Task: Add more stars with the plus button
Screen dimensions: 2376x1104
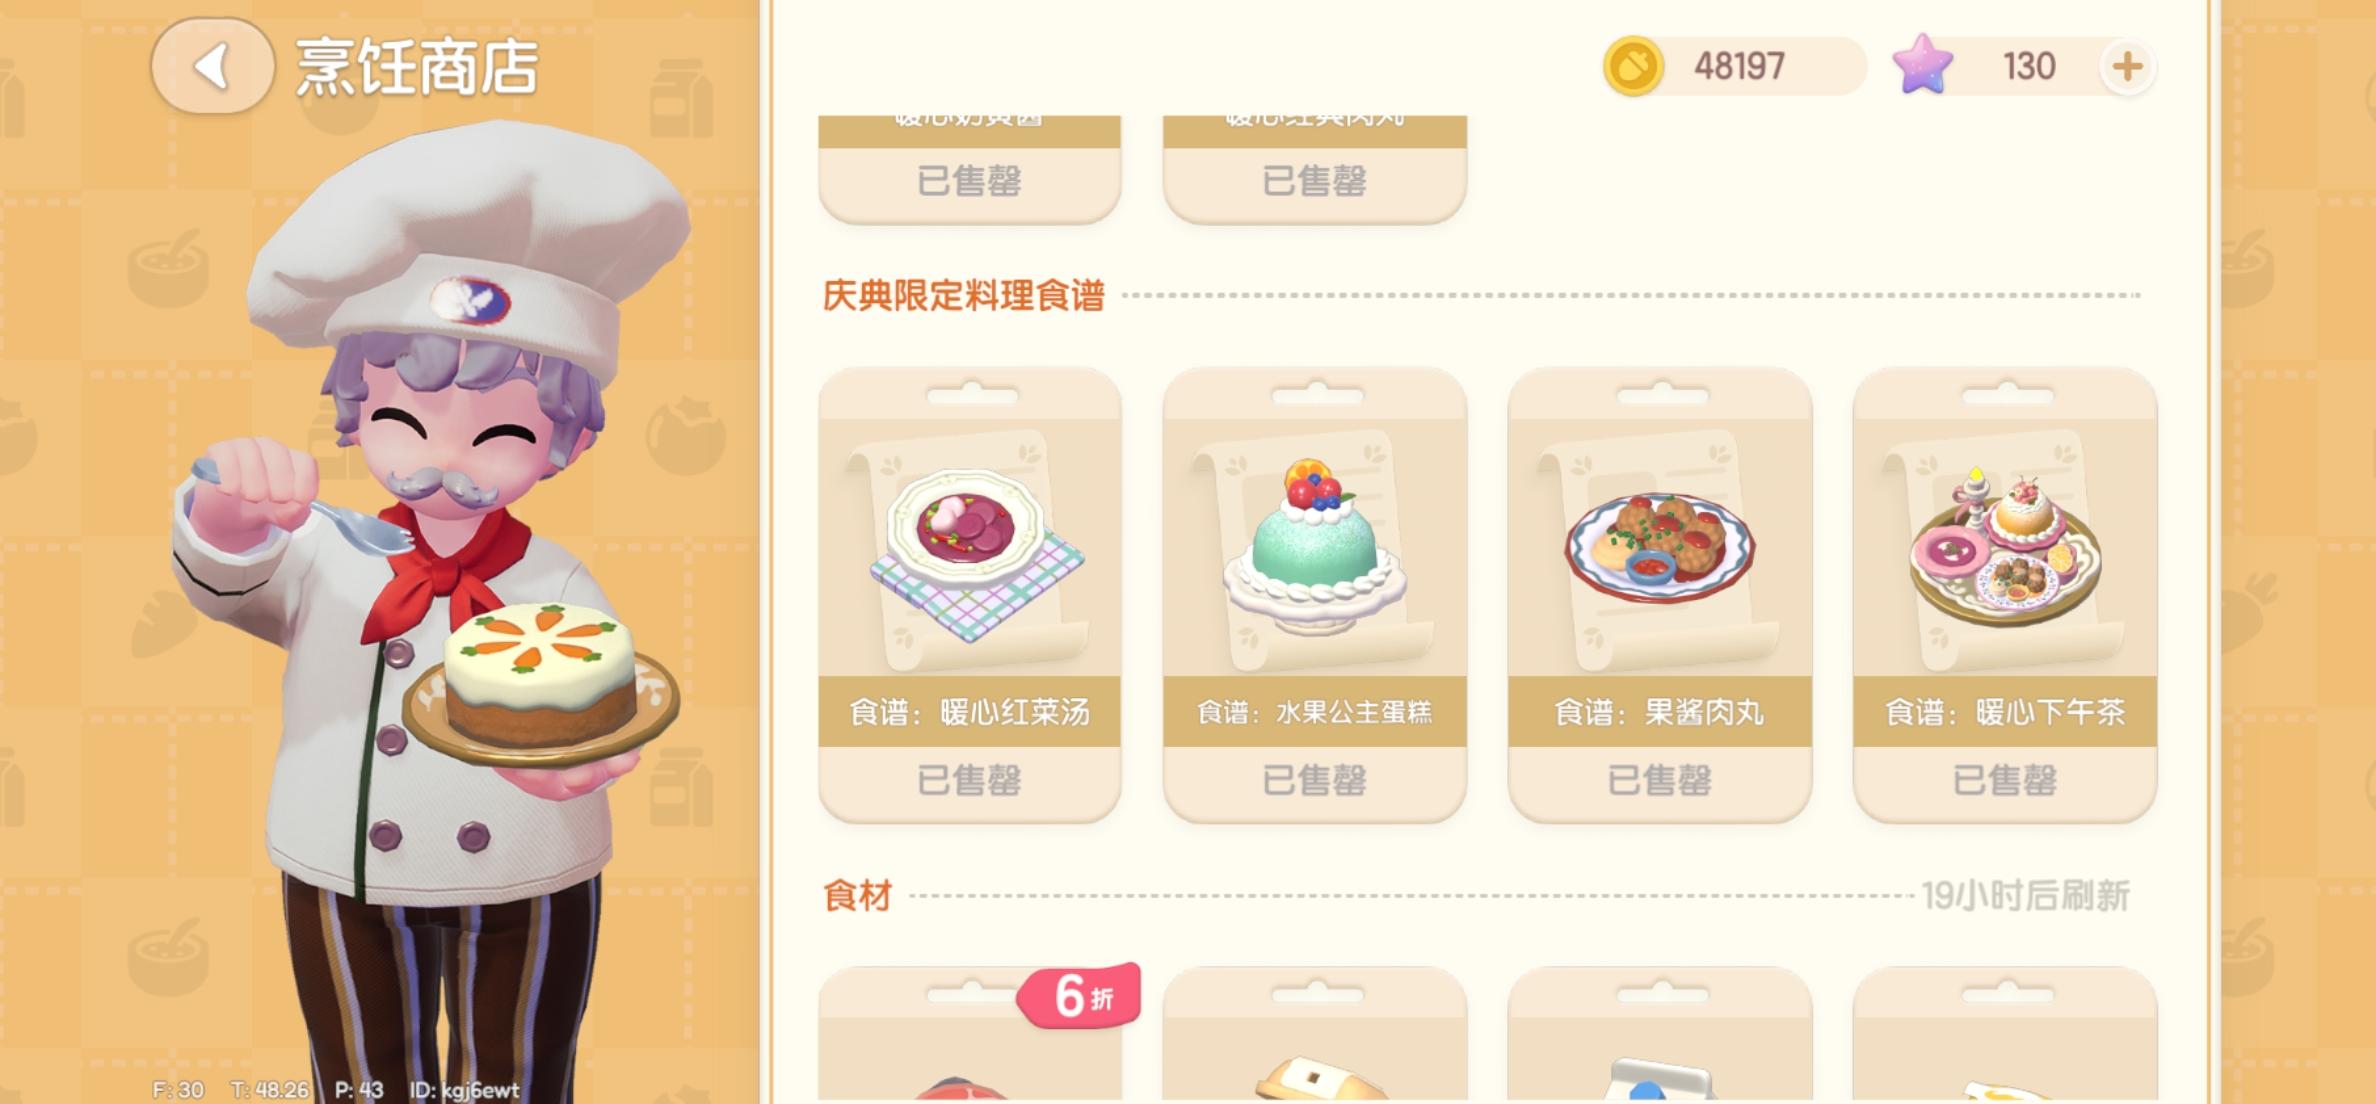Action: [2127, 67]
